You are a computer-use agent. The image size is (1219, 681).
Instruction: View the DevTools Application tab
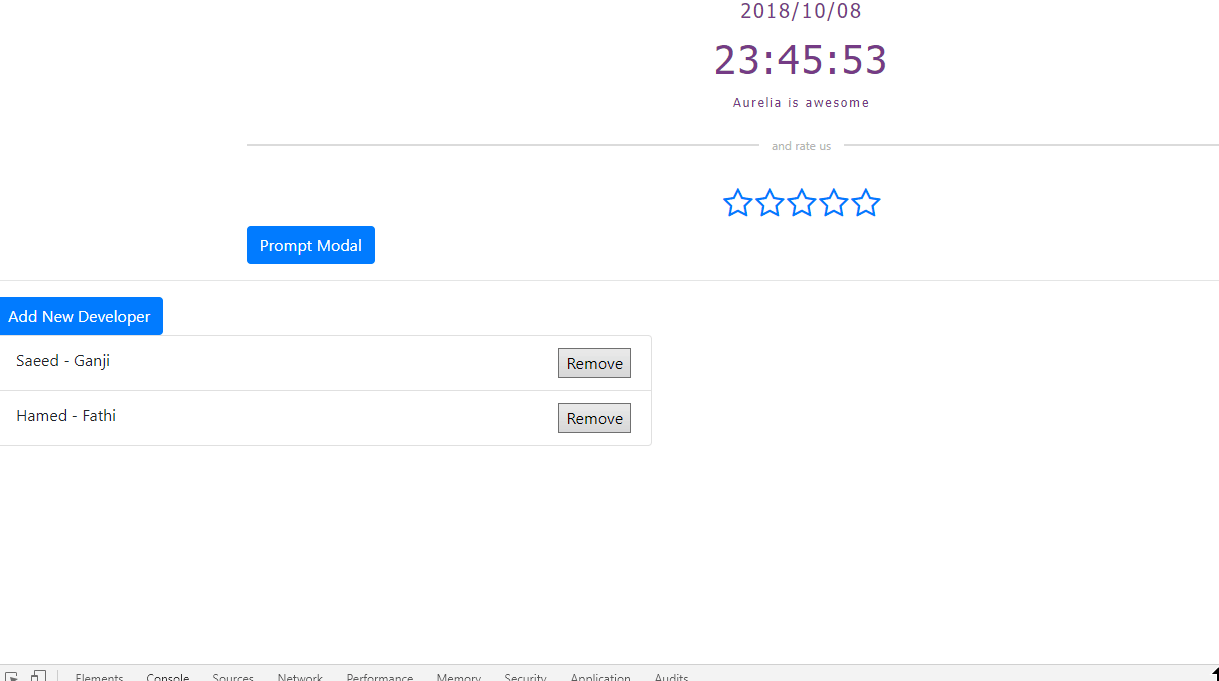pos(600,677)
